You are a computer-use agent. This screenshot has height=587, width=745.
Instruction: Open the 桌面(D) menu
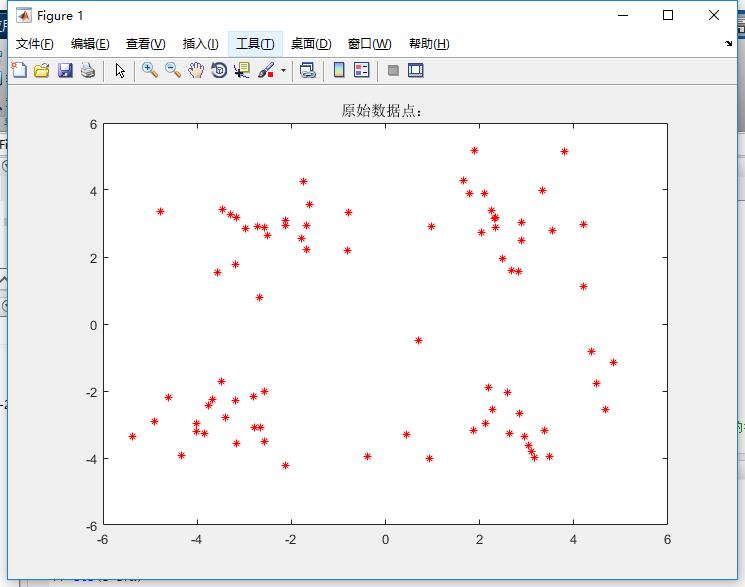[x=311, y=44]
